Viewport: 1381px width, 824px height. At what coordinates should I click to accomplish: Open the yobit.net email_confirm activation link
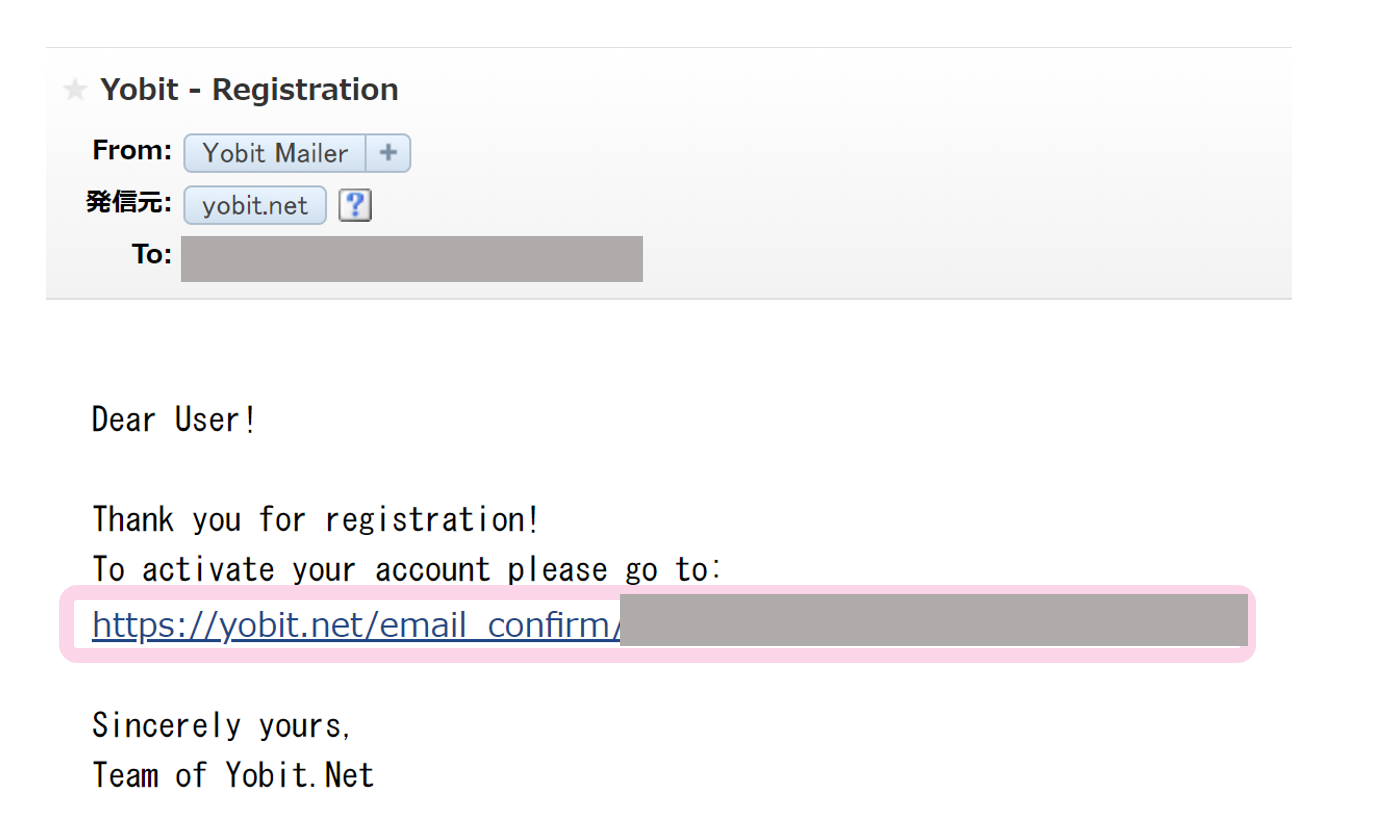pos(356,625)
